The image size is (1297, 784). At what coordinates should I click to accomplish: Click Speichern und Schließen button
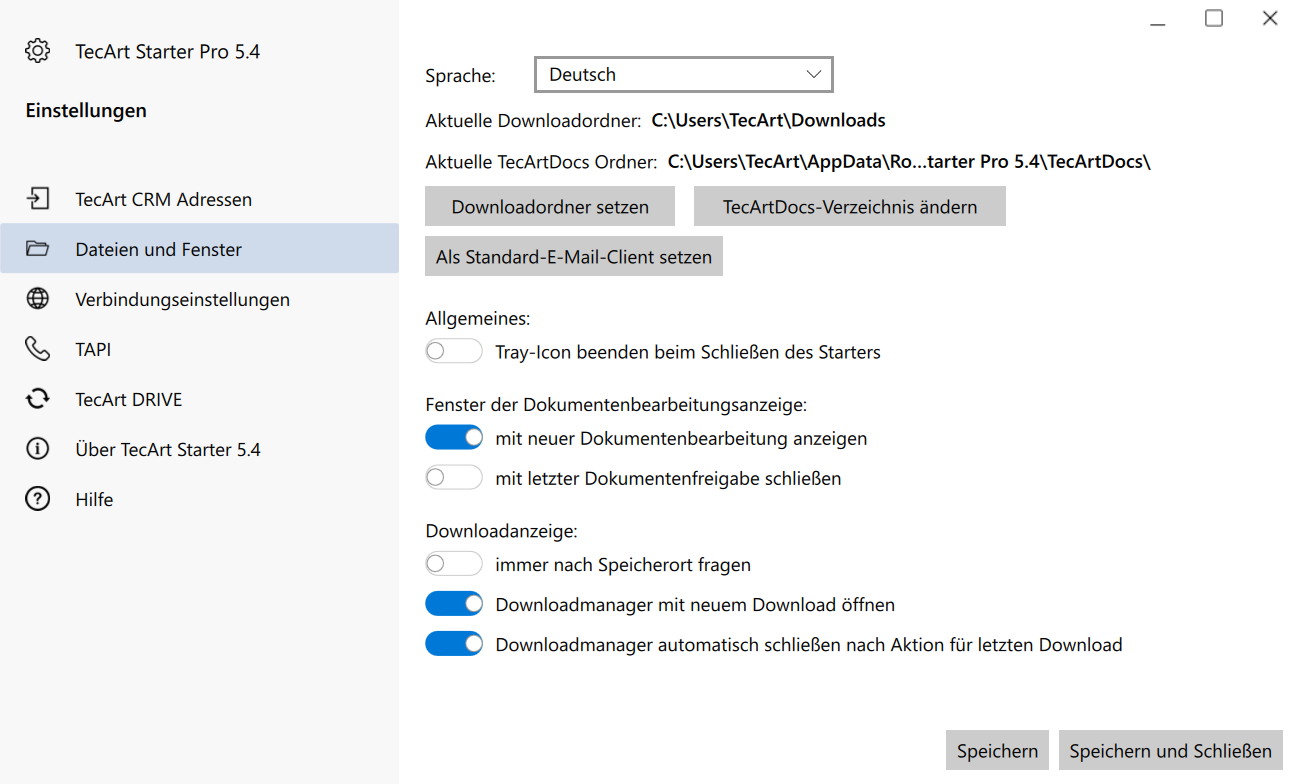click(1171, 750)
